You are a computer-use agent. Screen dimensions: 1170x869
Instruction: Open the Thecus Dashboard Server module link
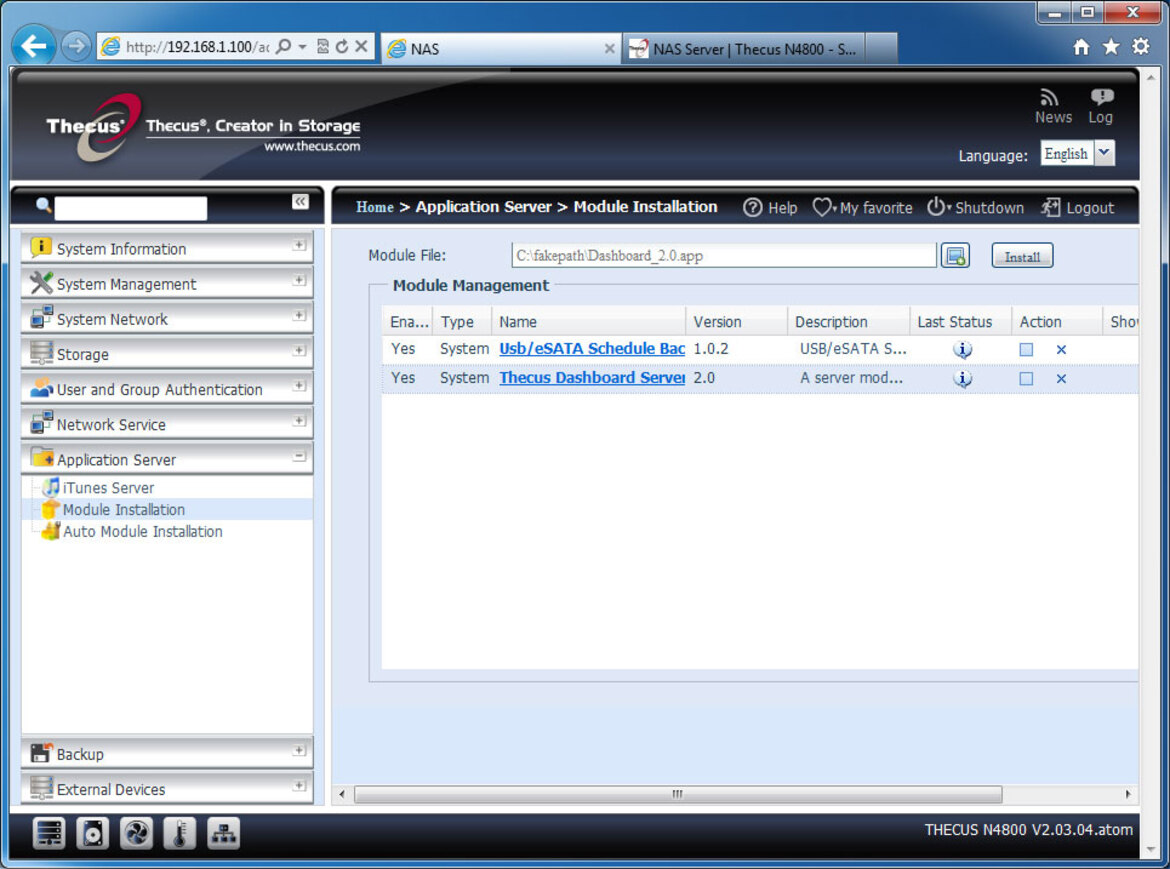tap(592, 377)
